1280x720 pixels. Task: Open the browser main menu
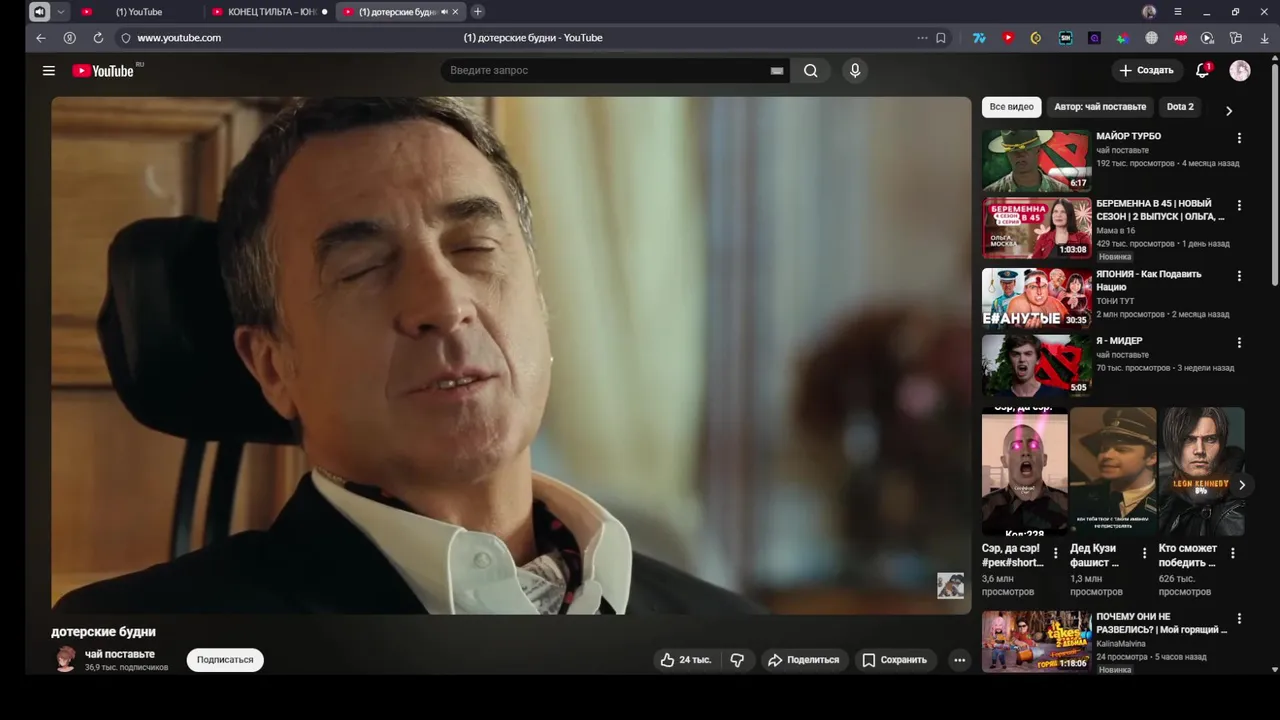tap(1178, 12)
